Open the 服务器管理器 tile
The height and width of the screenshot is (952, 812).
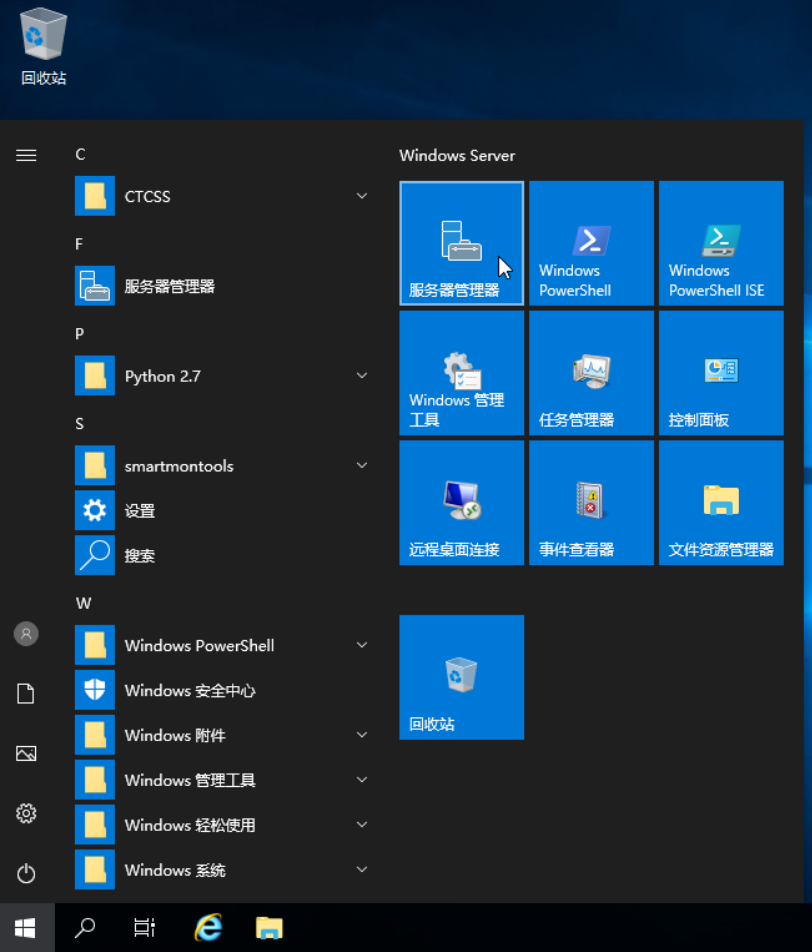click(x=462, y=243)
